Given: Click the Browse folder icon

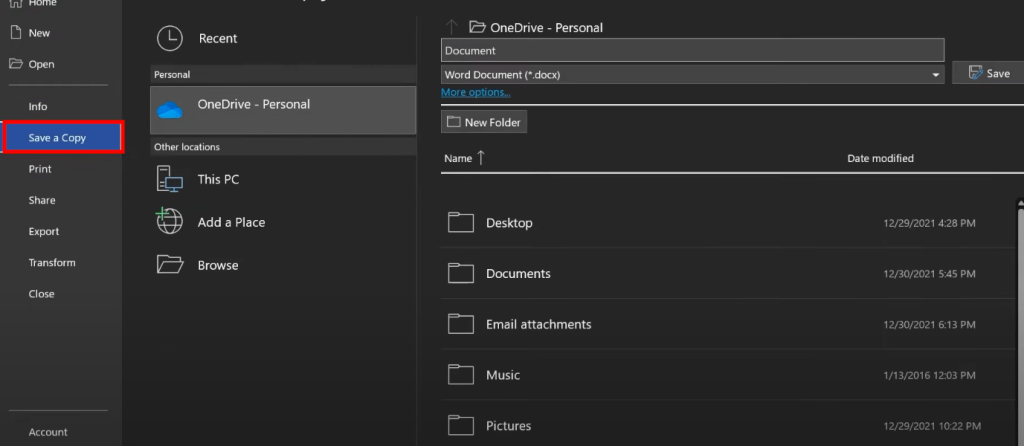Looking at the screenshot, I should (170, 264).
